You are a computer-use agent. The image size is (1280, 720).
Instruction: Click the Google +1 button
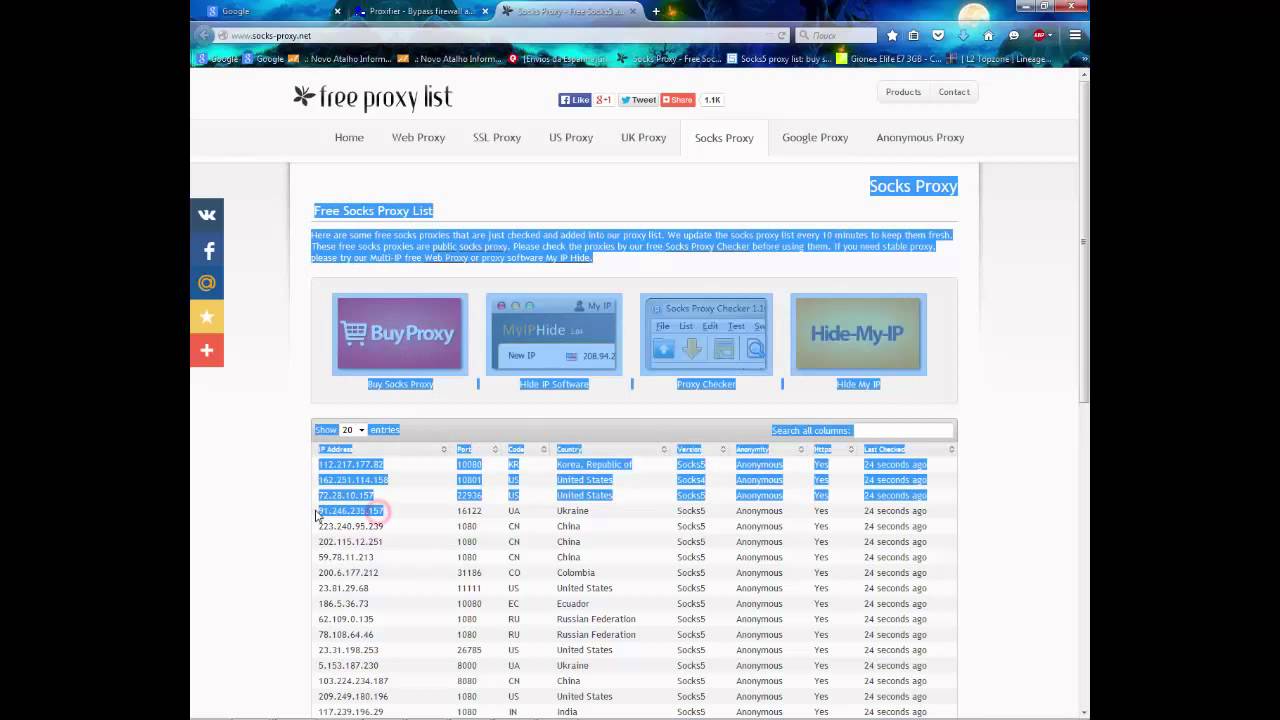[604, 100]
